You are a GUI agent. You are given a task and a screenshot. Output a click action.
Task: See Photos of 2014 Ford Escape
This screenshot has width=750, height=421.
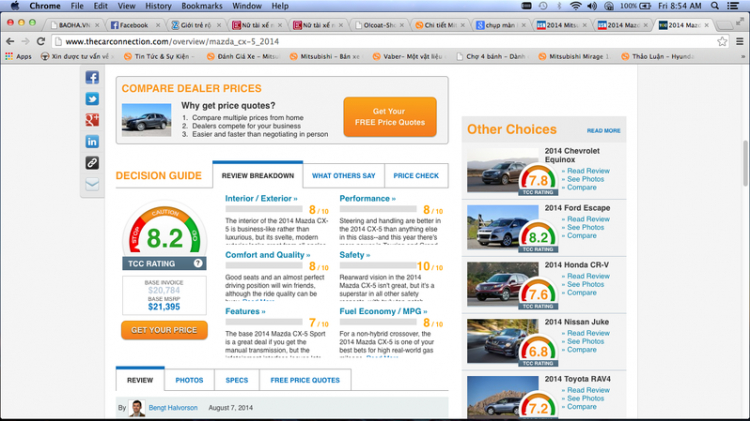point(585,227)
